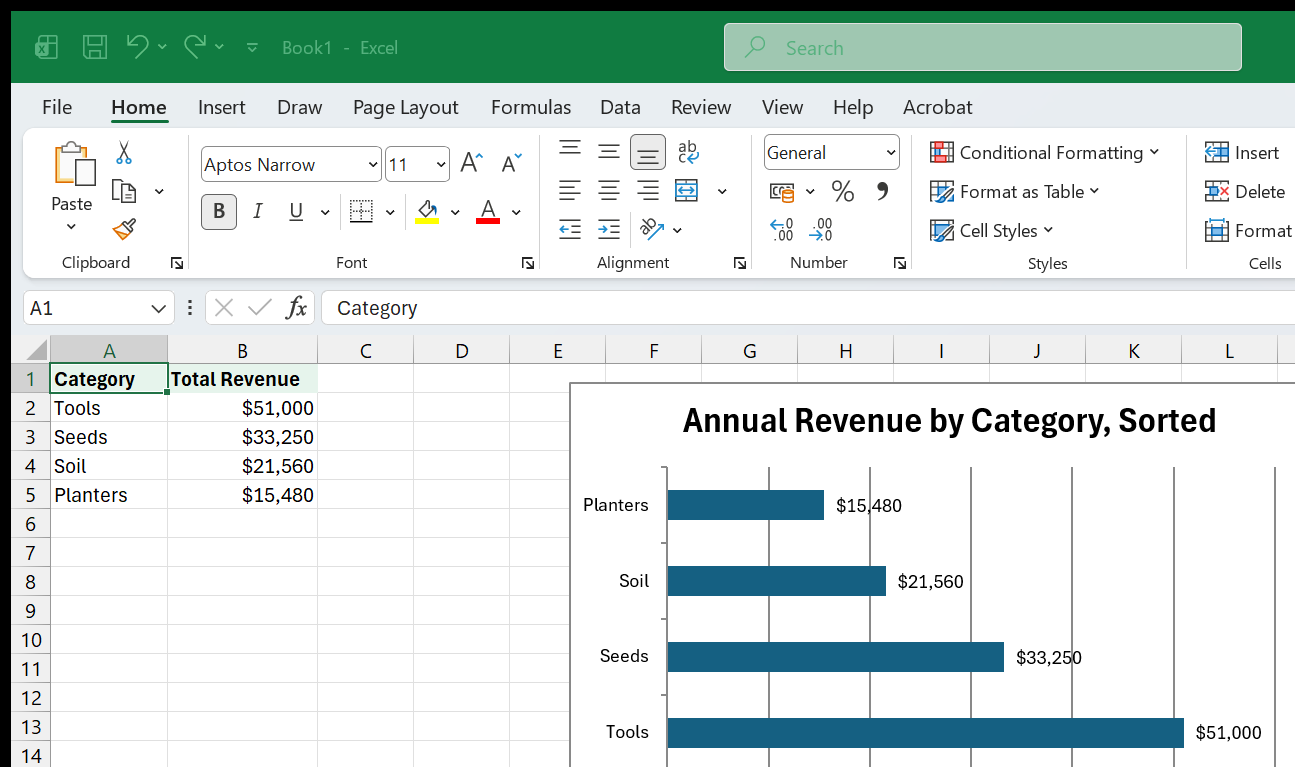Image resolution: width=1295 pixels, height=767 pixels.
Task: Select column B header
Action: [x=242, y=350]
